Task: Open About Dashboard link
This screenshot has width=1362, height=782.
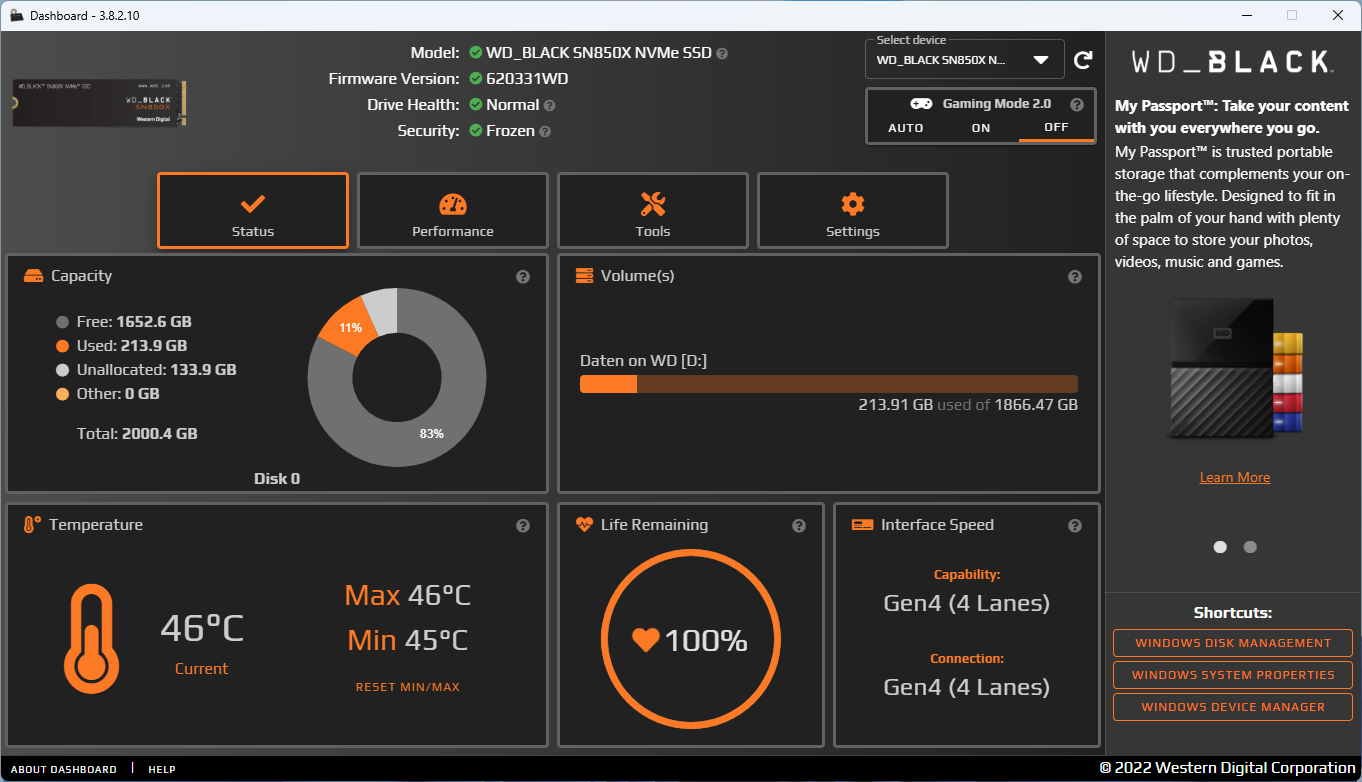Action: click(x=64, y=769)
